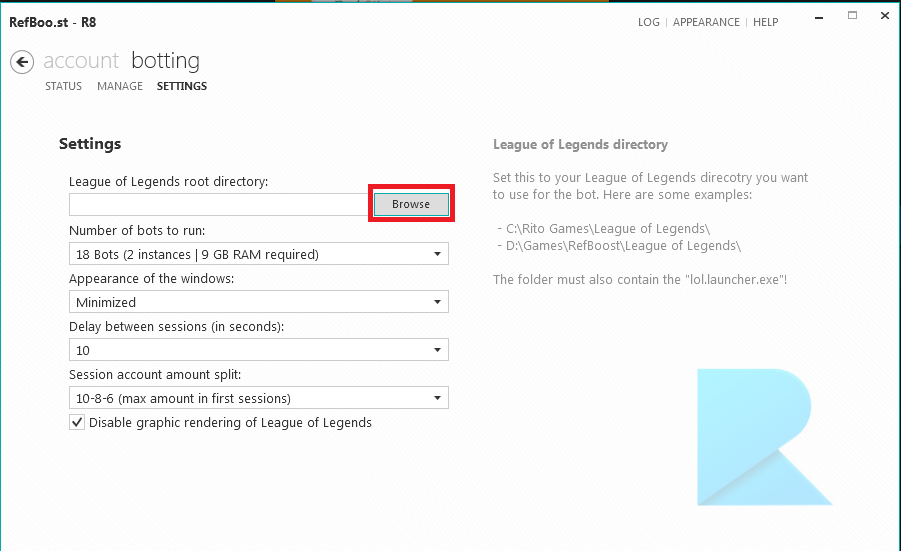Viewport: 901px width, 551px height.
Task: Click the 'Session account amount split:' label
Action: coord(155,375)
